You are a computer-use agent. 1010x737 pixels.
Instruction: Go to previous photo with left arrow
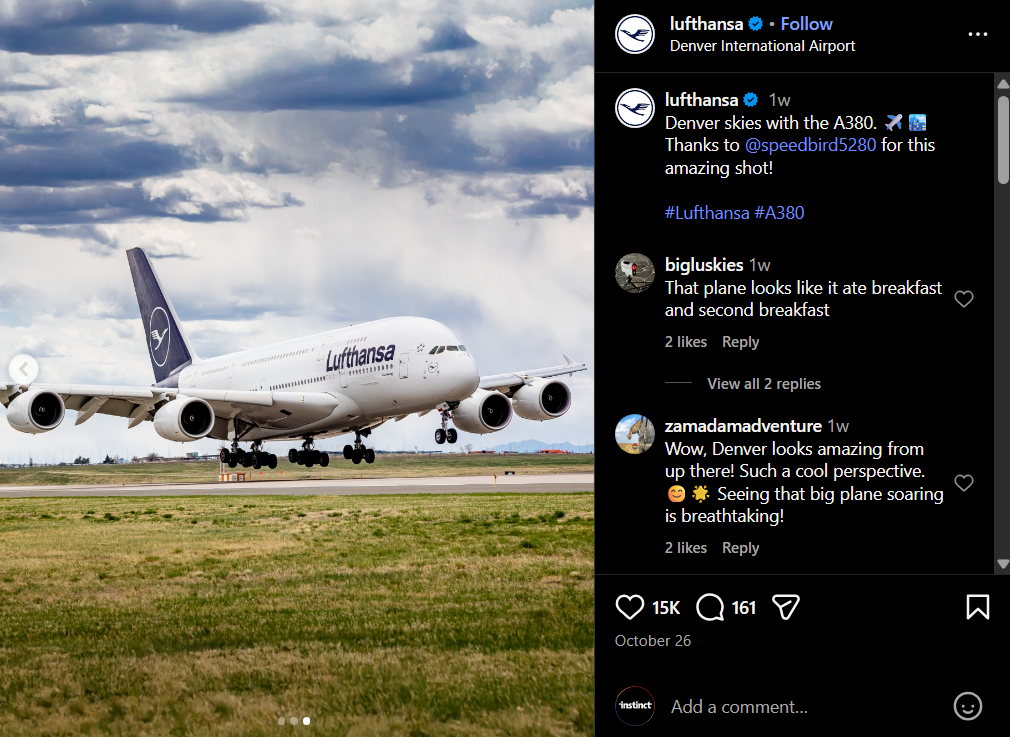tap(23, 369)
